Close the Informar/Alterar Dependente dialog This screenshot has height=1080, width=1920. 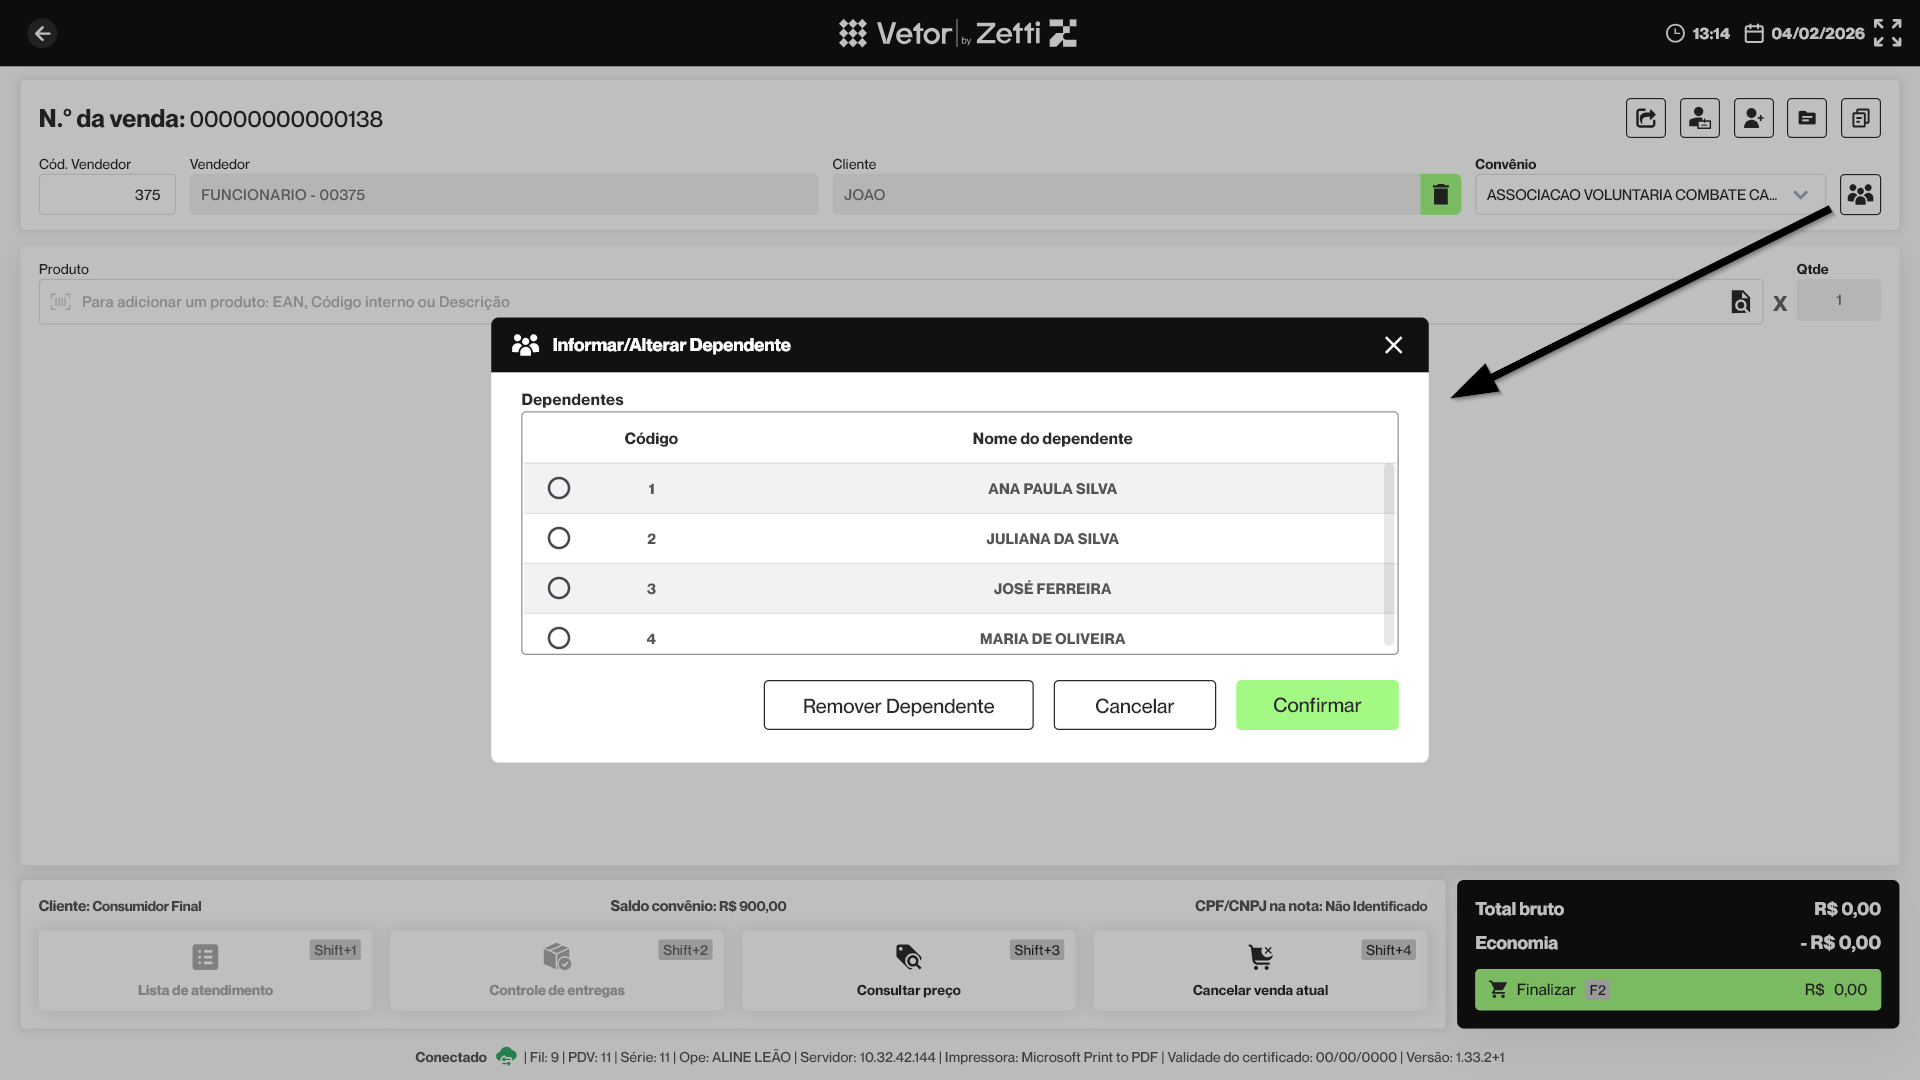coord(1393,345)
